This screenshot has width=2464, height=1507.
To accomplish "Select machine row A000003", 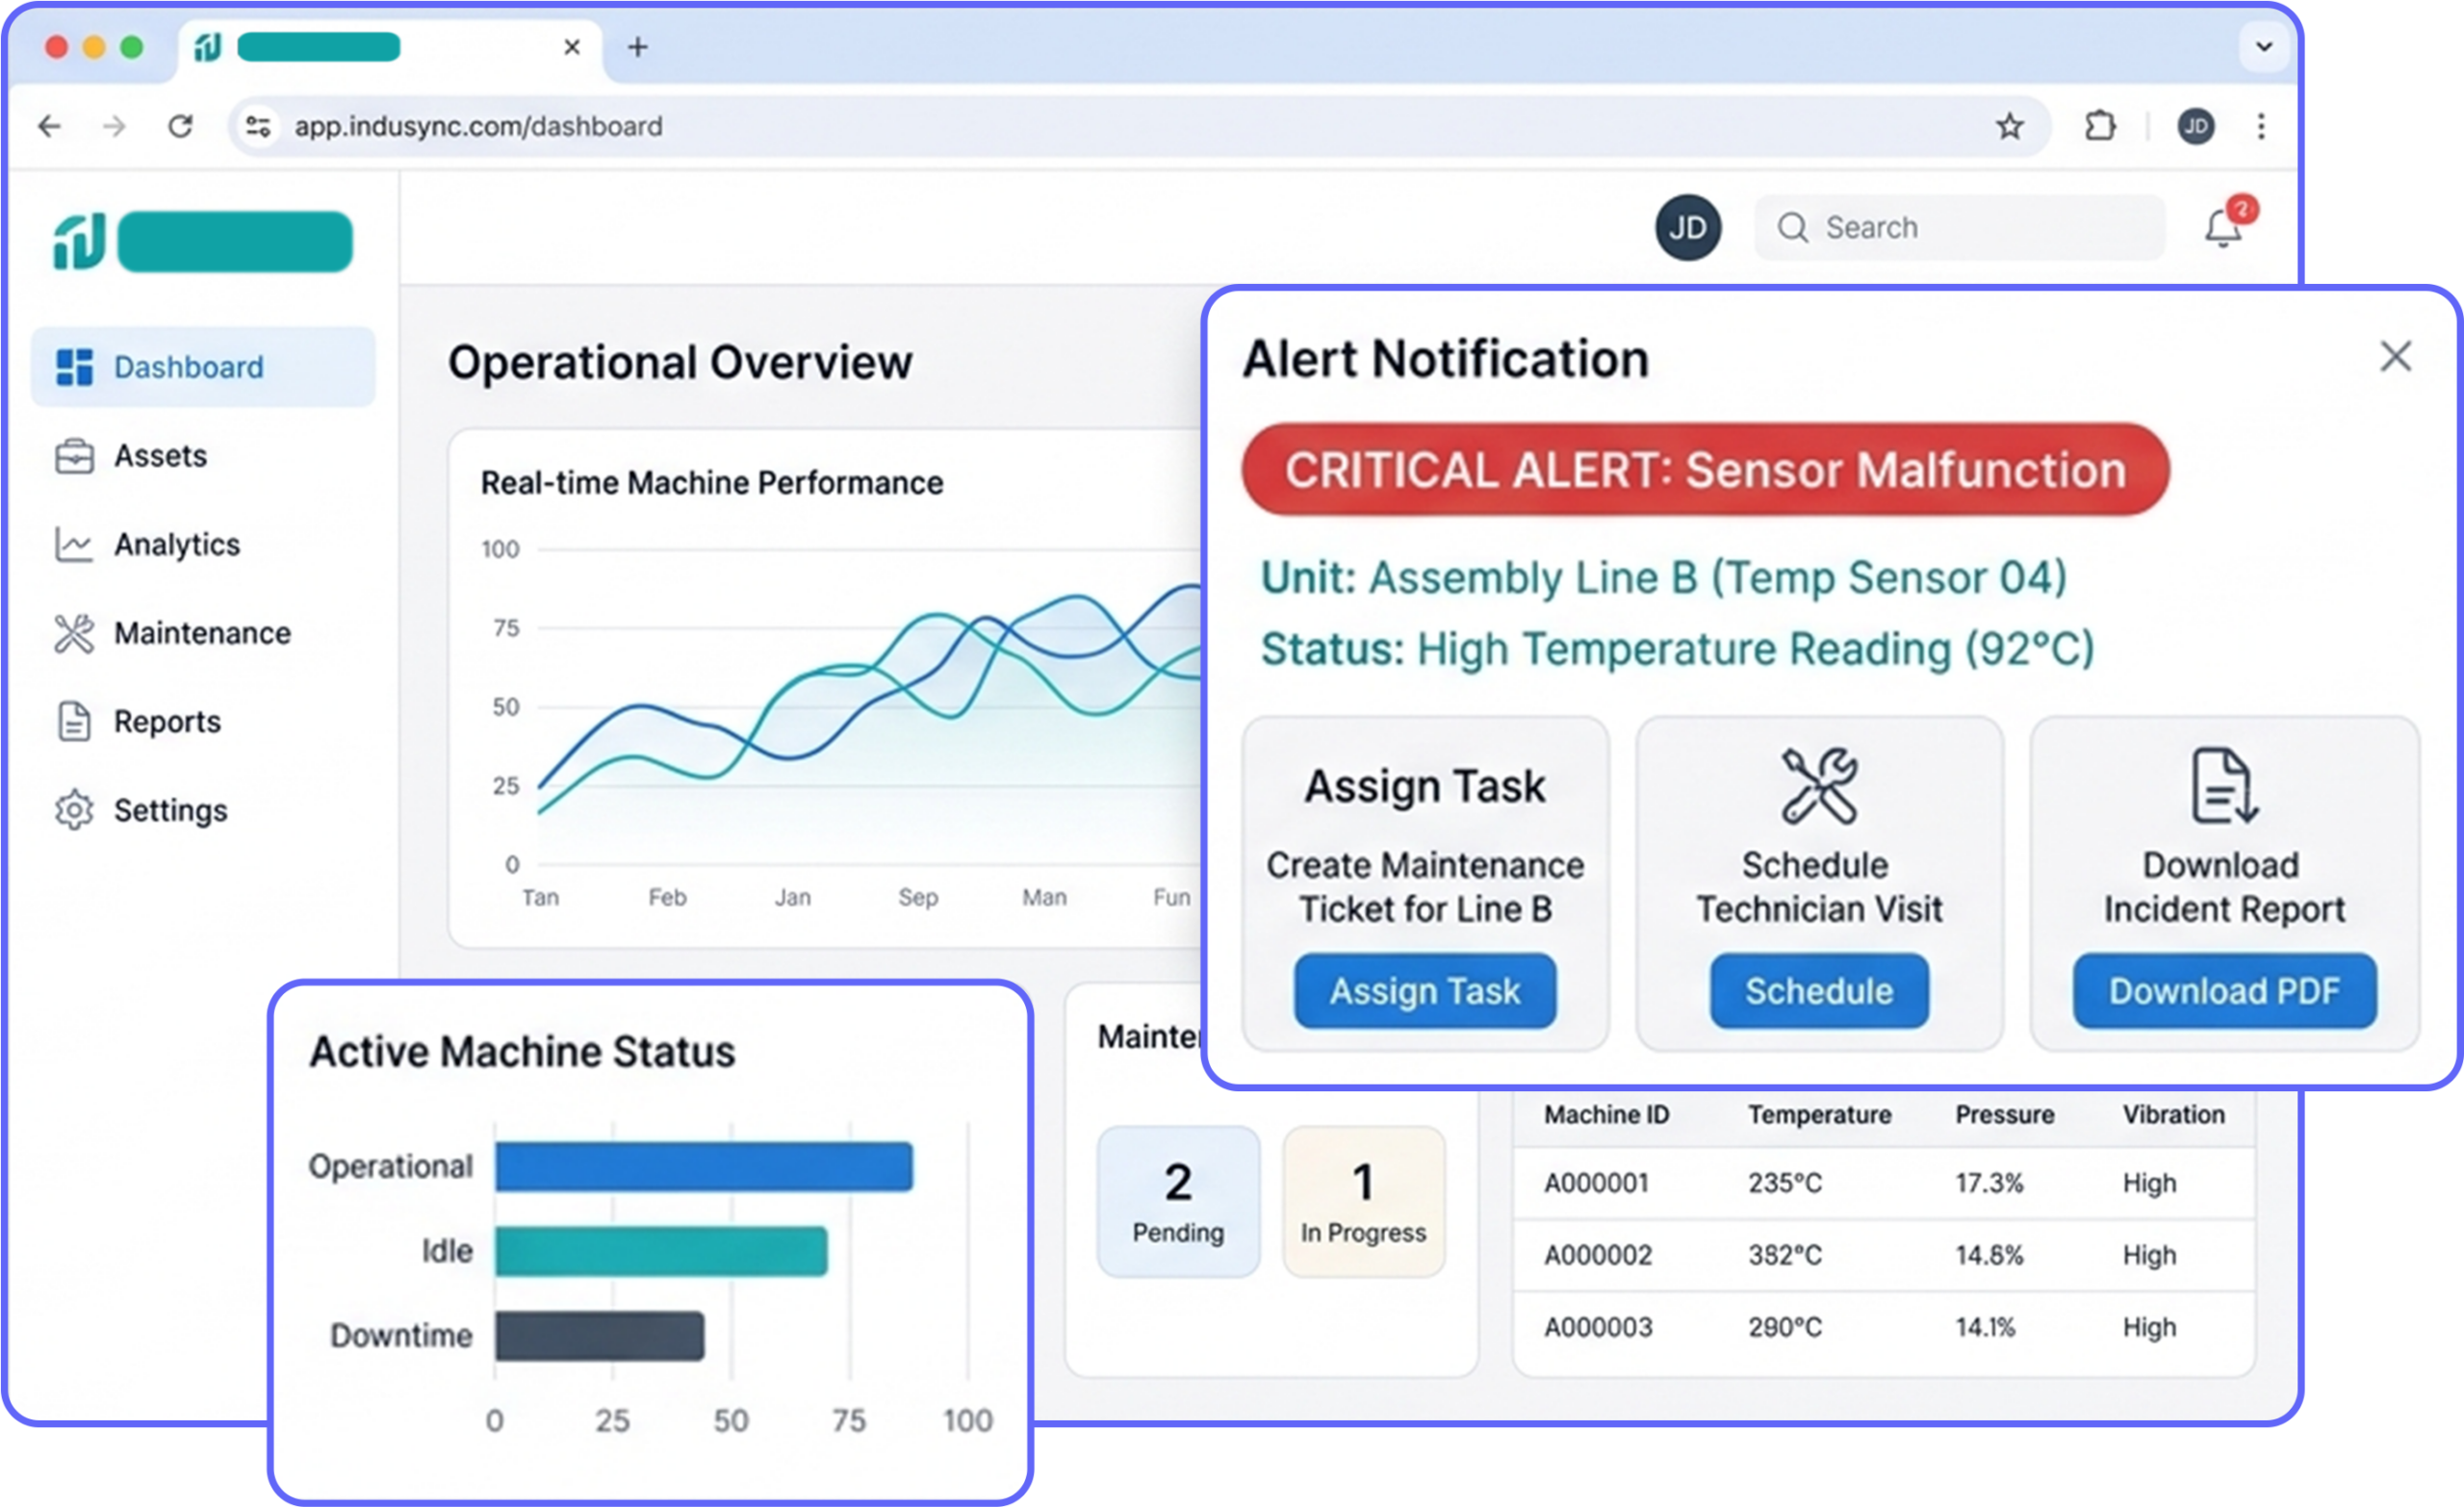I will click(1884, 1327).
